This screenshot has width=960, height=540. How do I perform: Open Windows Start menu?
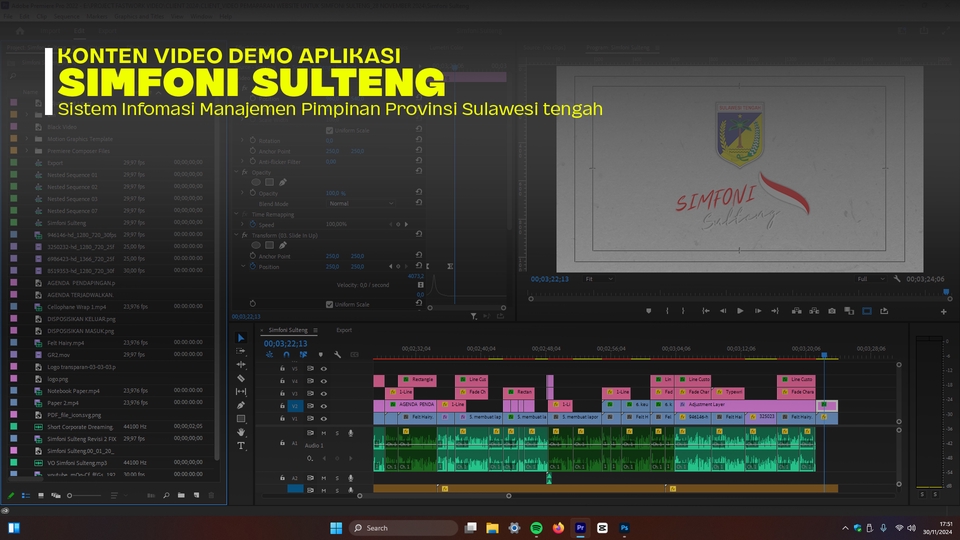(336, 528)
